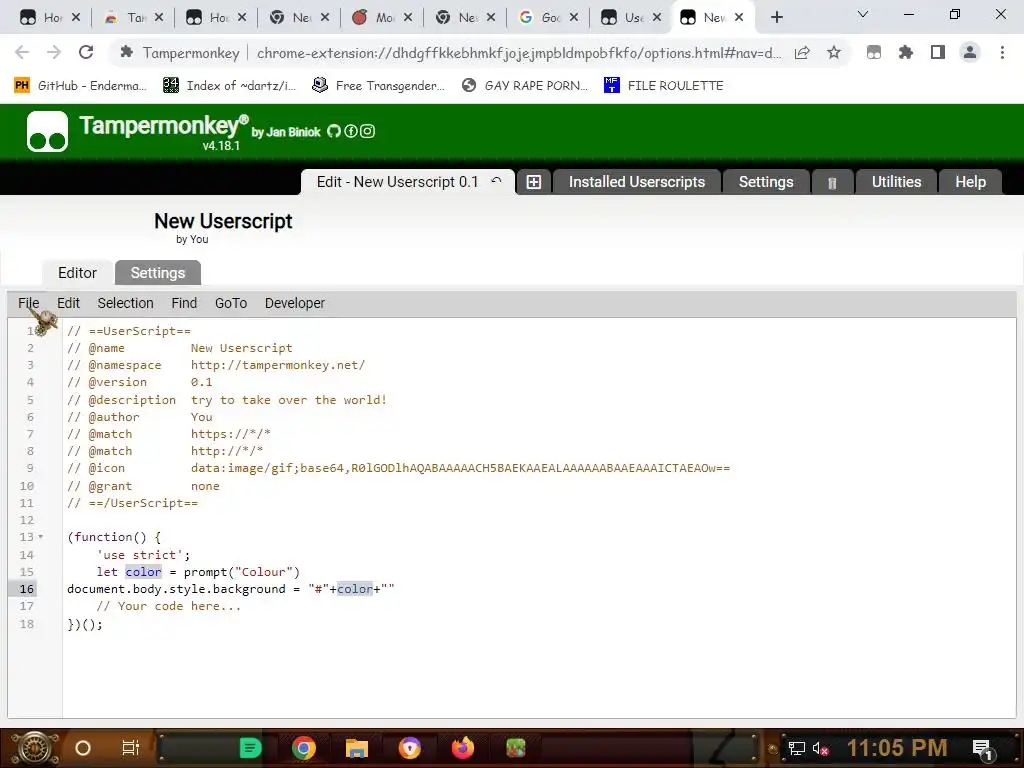Open the Utilities tab
1024x768 pixels.
(x=896, y=182)
